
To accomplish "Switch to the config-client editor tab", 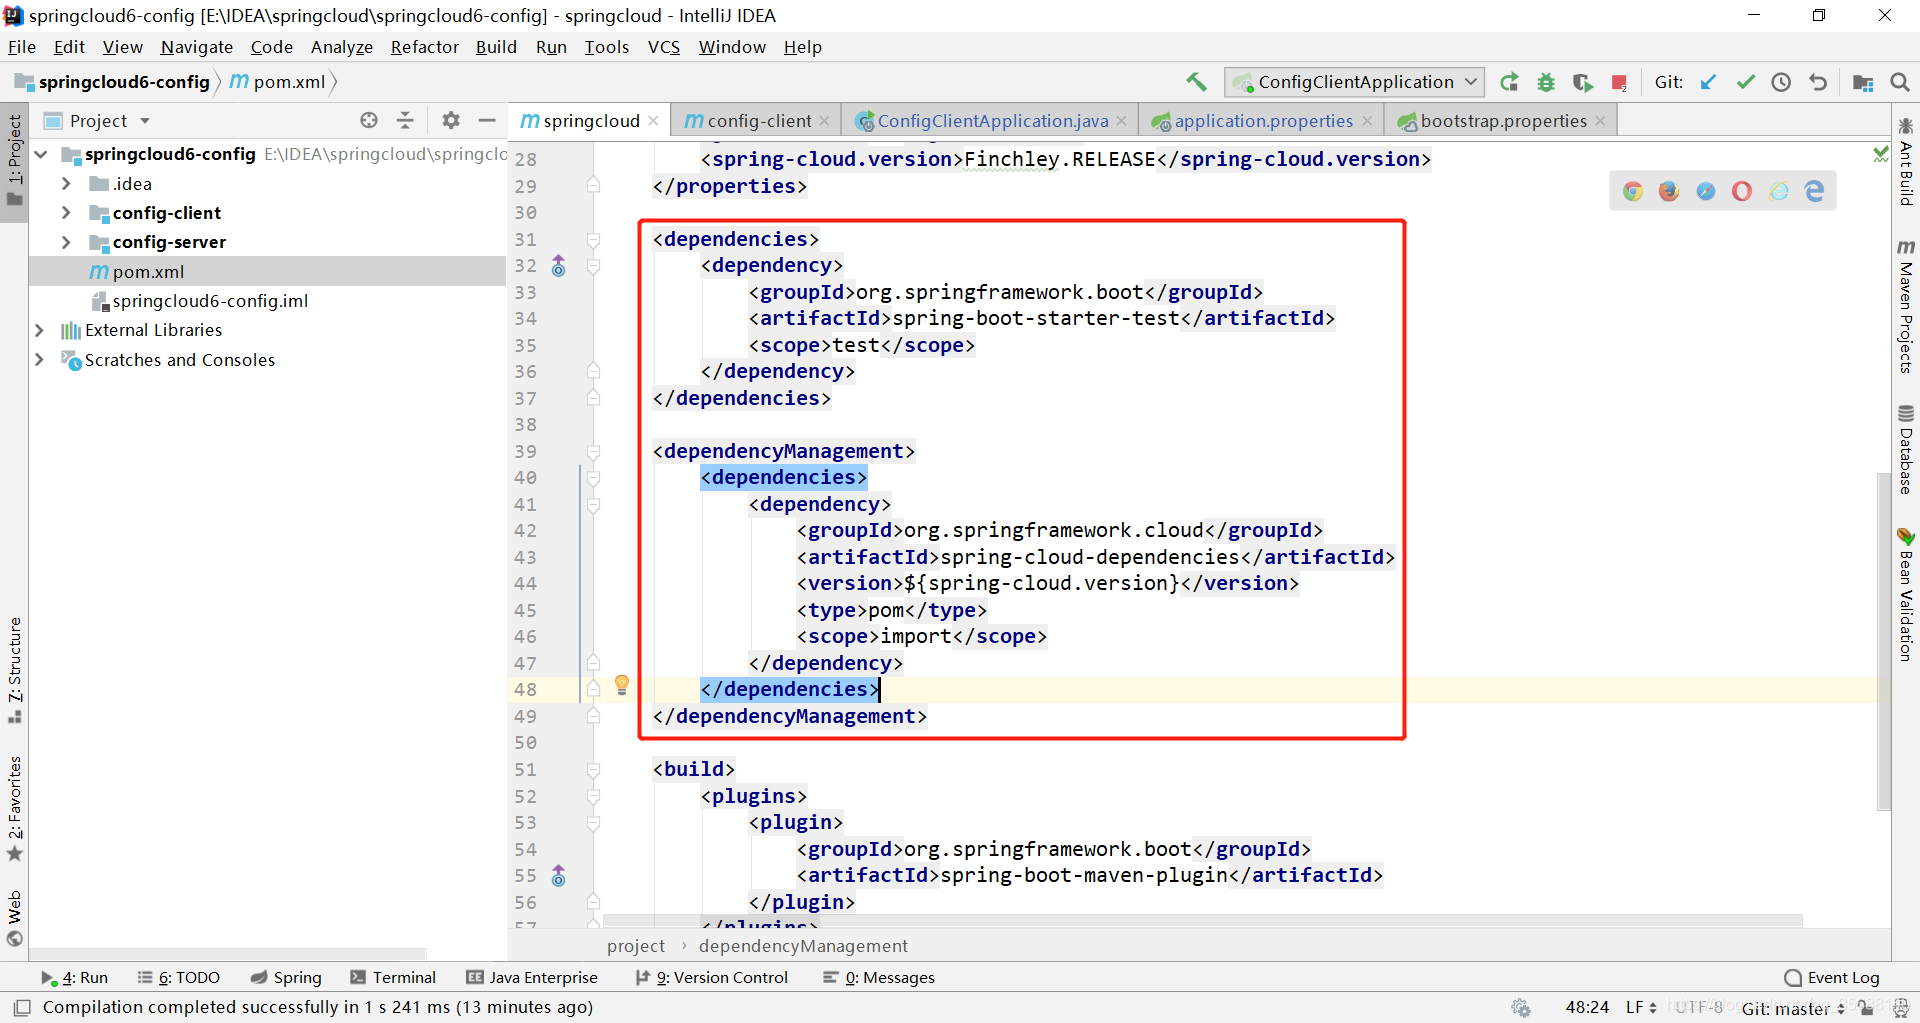I will [x=757, y=120].
